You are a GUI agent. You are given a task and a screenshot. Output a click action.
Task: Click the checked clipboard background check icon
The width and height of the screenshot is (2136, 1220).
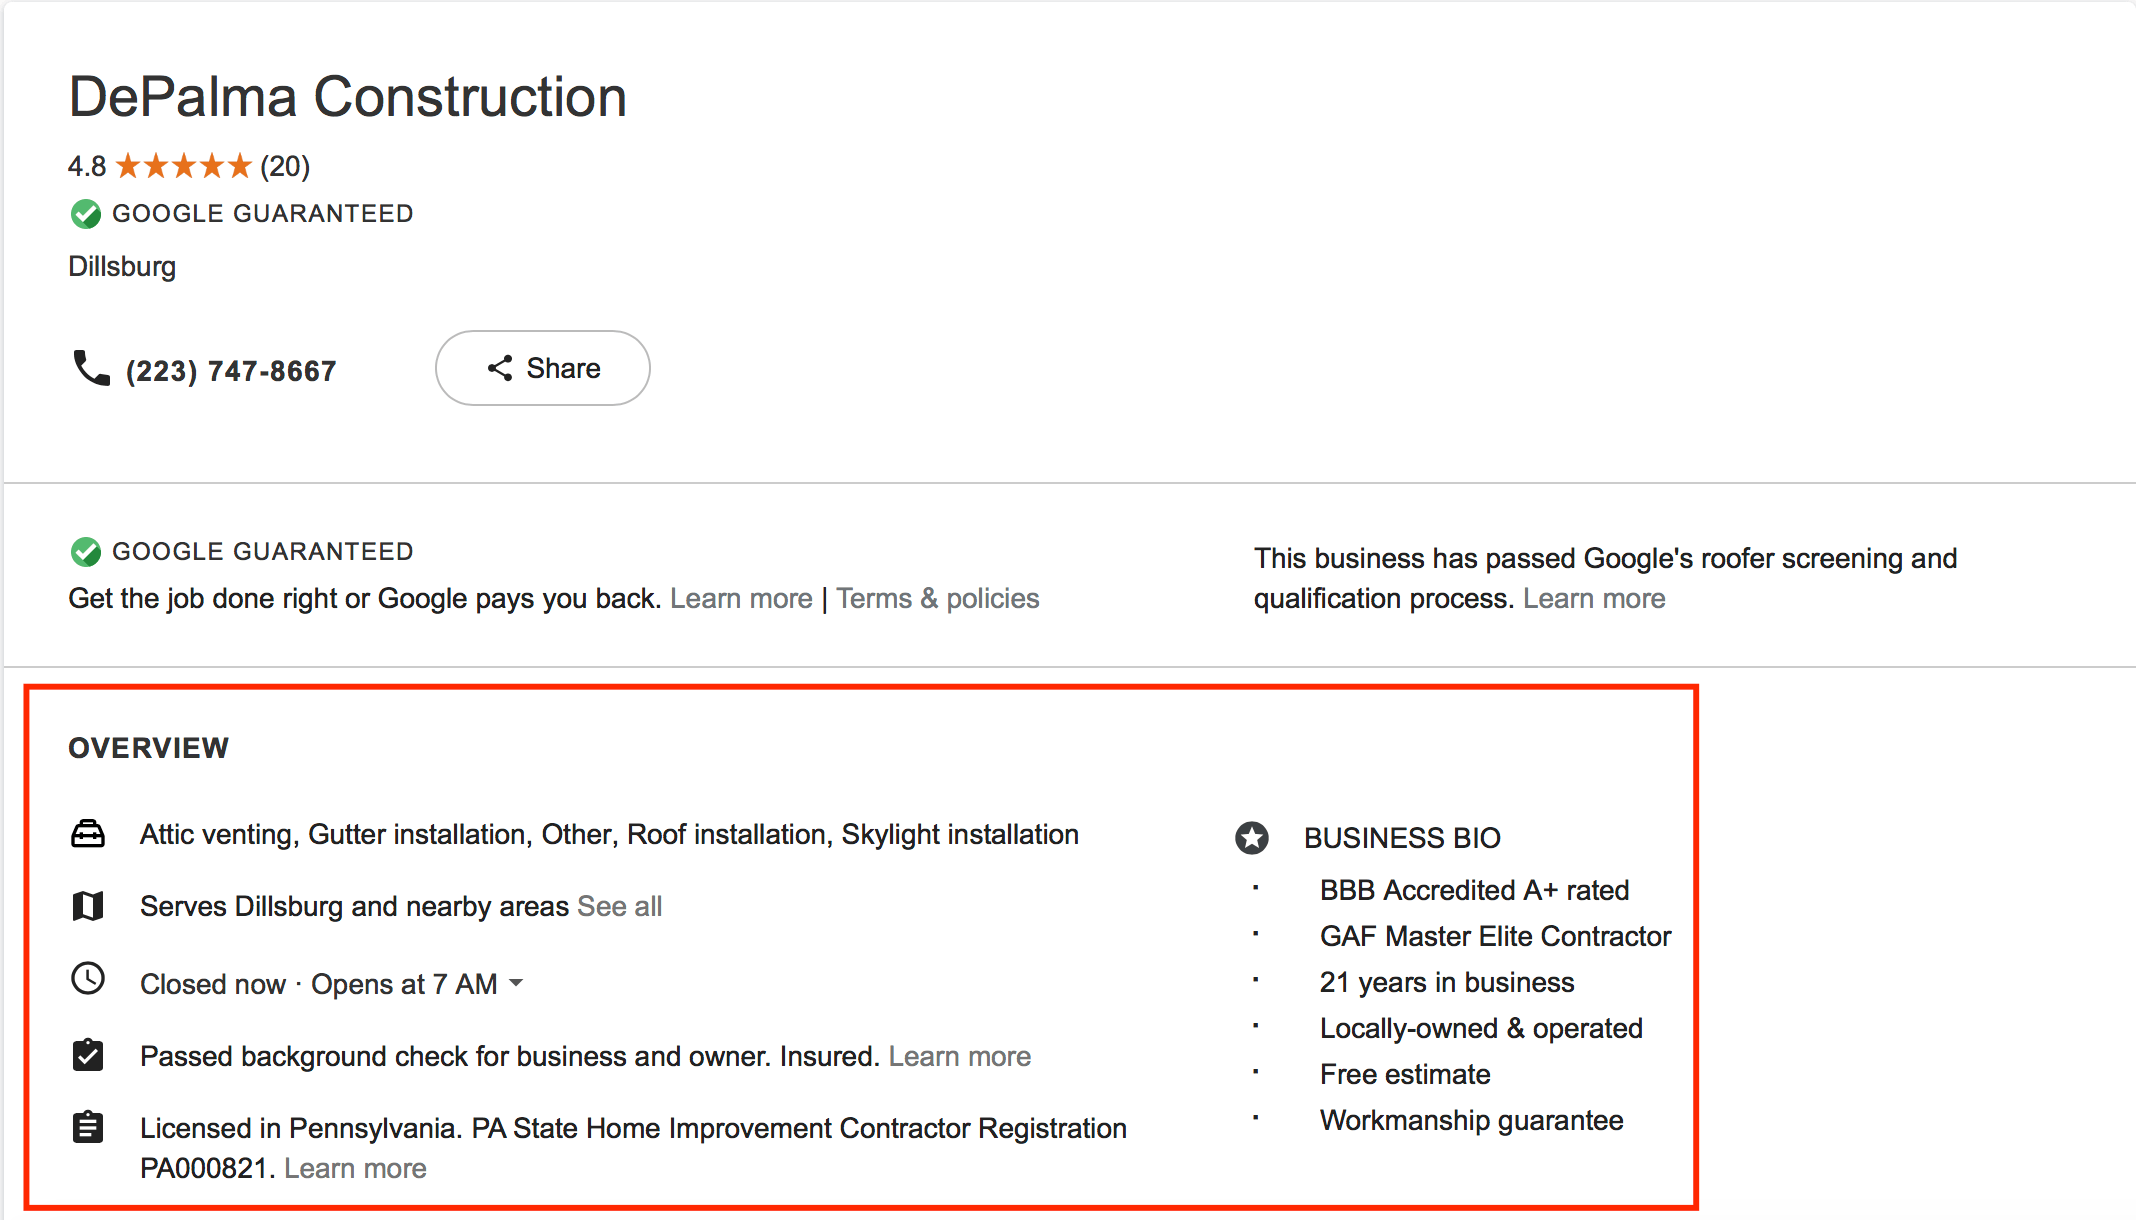coord(88,1054)
